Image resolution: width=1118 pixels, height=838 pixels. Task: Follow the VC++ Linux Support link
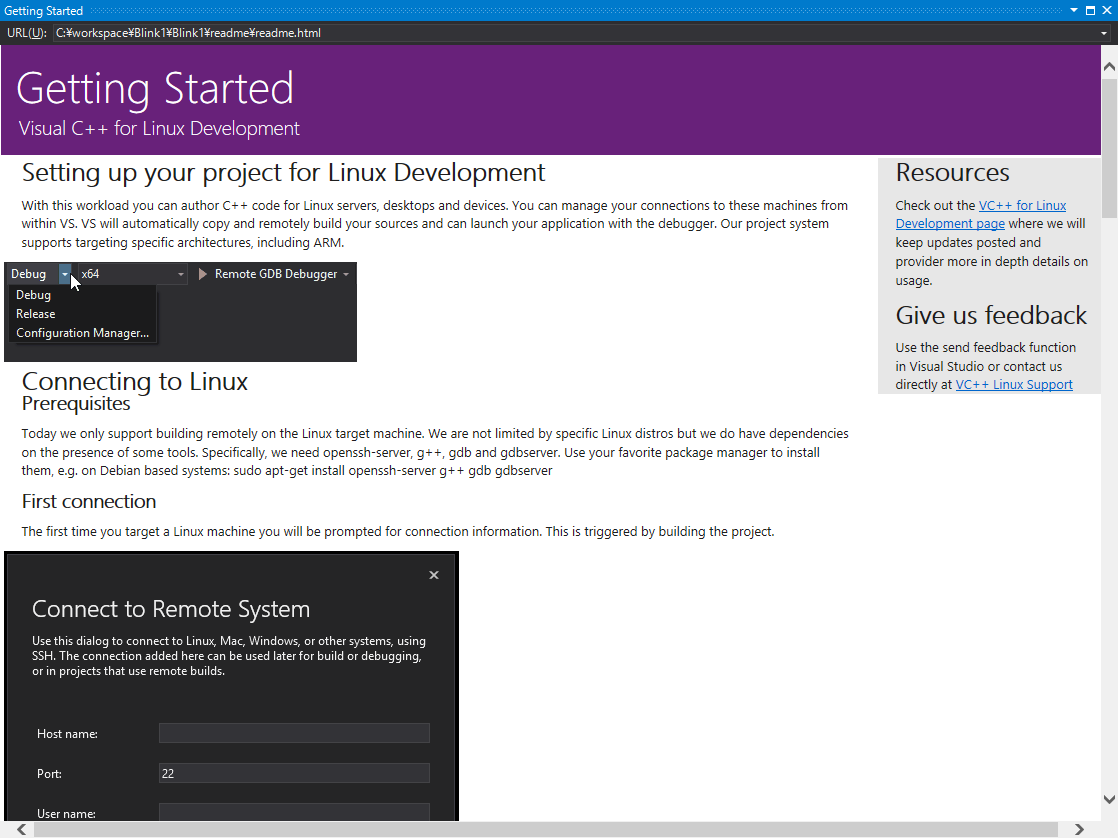[1014, 384]
